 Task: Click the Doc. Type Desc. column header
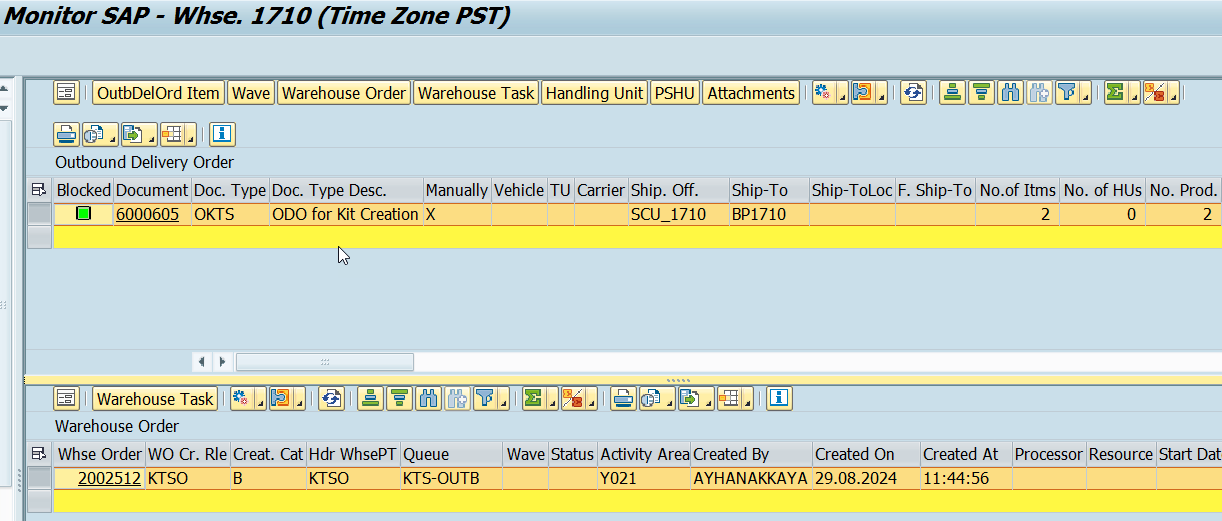(346, 190)
